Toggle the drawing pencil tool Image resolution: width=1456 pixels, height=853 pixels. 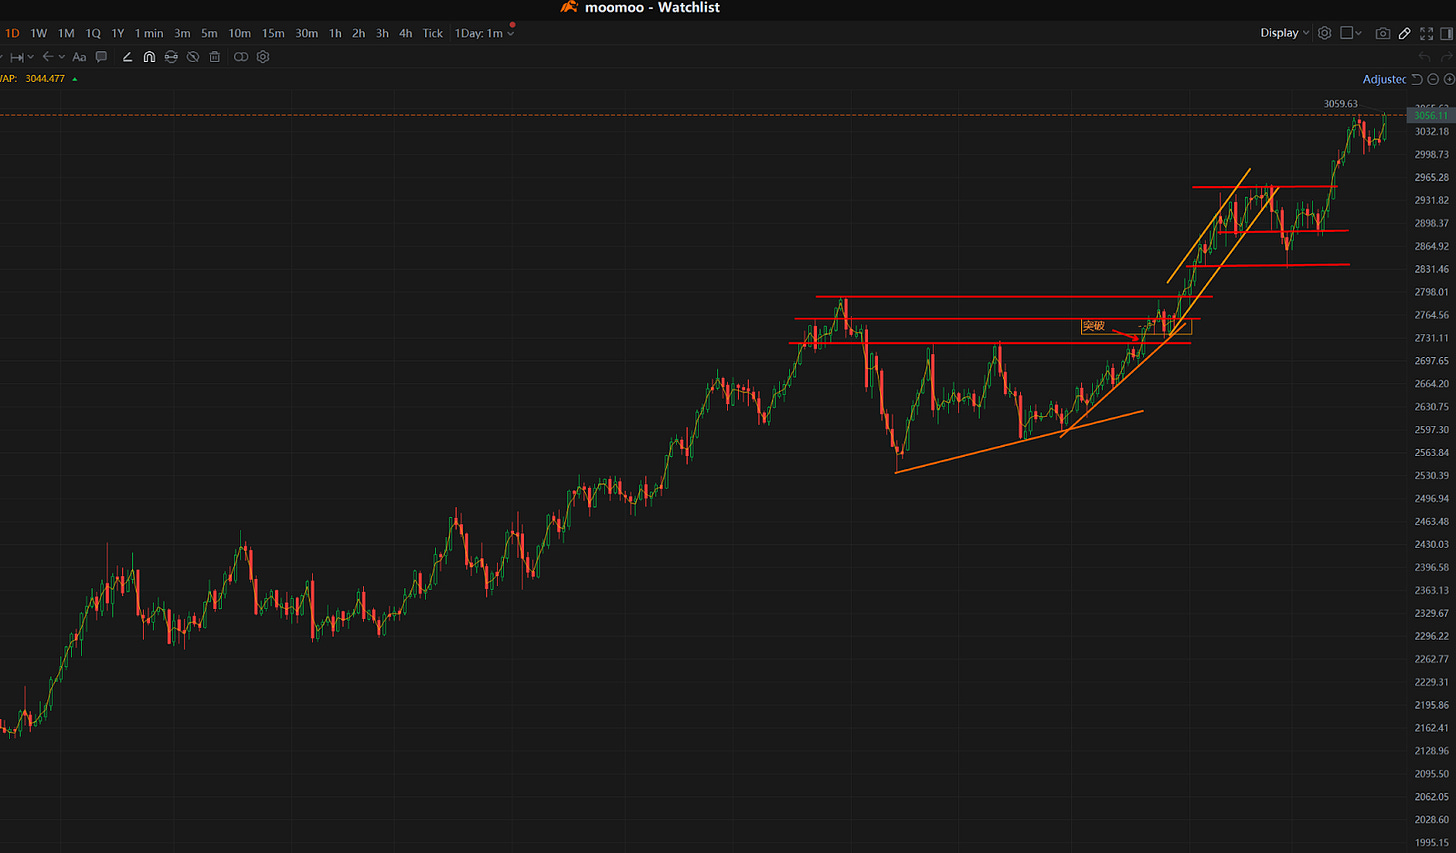(x=1404, y=33)
